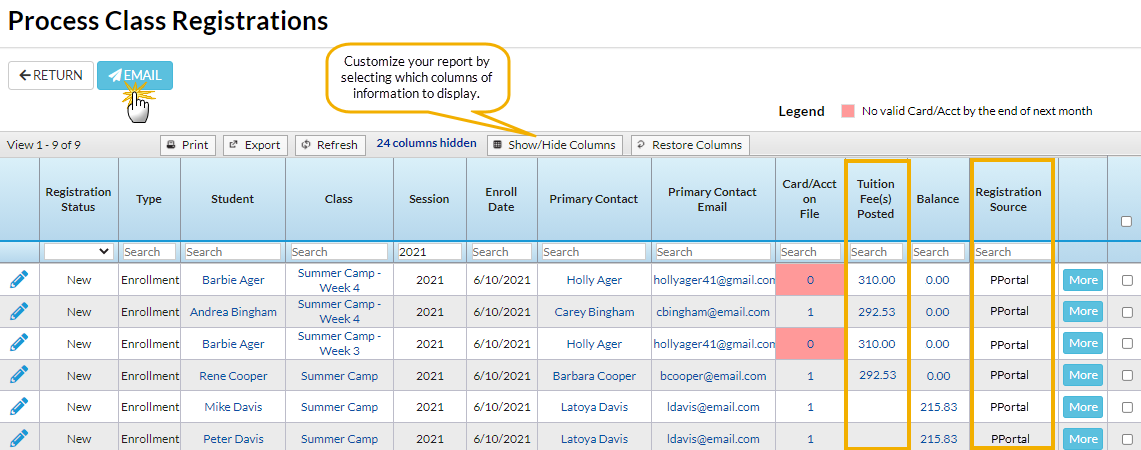Open More for Barbie Ager Week 4
1141x450 pixels.
tap(1083, 280)
